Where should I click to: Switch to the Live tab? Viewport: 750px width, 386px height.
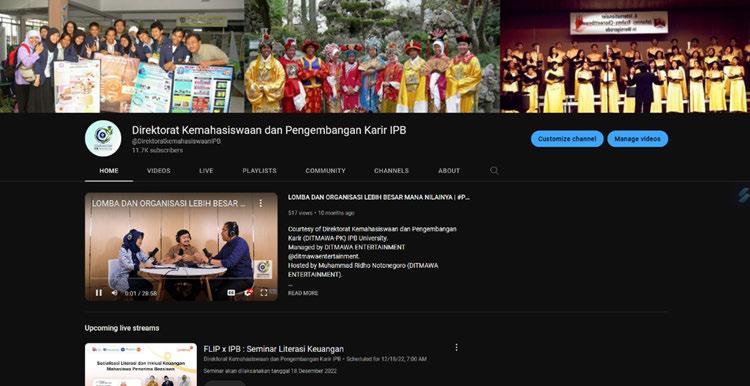(206, 171)
